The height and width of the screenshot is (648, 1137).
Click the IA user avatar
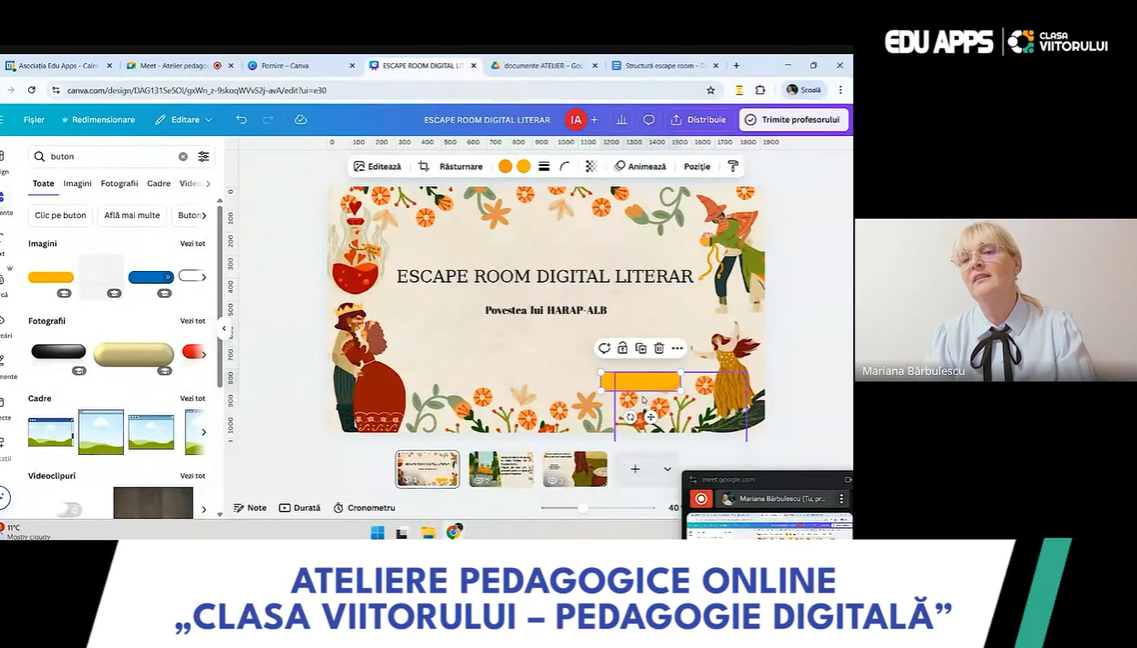pyautogui.click(x=576, y=120)
